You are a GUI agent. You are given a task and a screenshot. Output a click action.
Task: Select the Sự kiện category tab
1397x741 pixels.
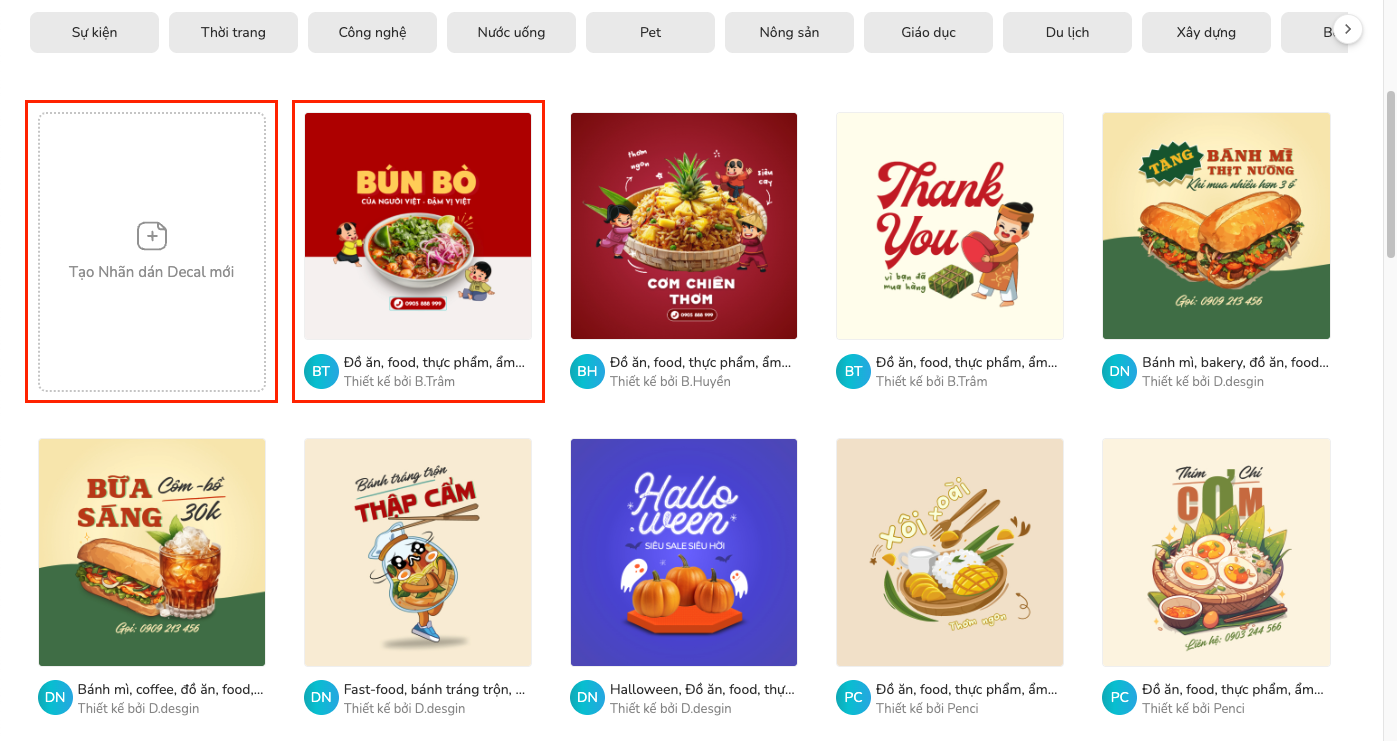94,32
